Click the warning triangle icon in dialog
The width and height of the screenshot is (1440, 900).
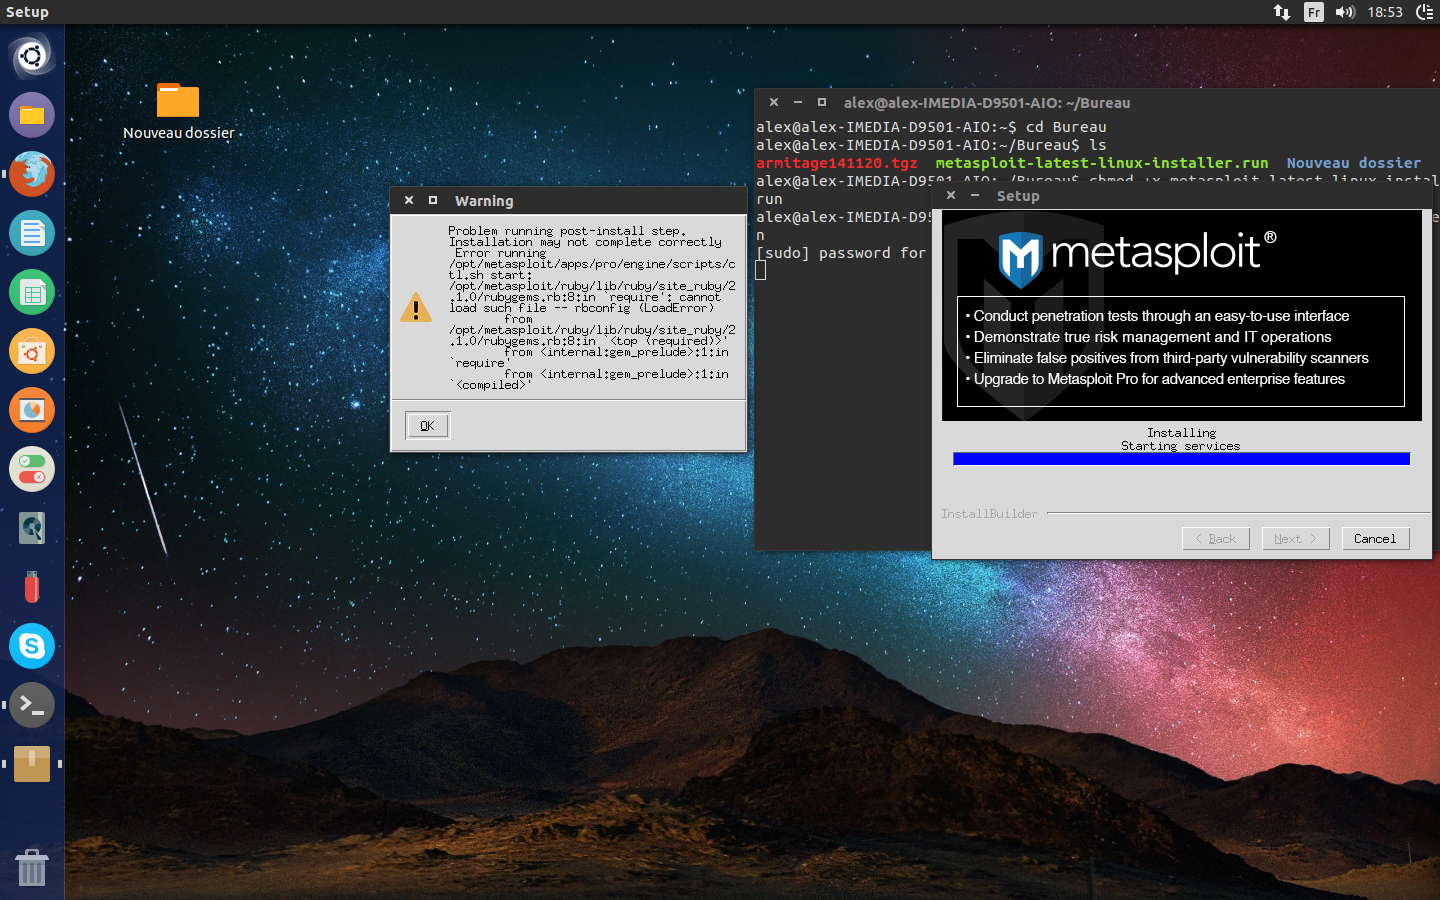click(x=416, y=307)
